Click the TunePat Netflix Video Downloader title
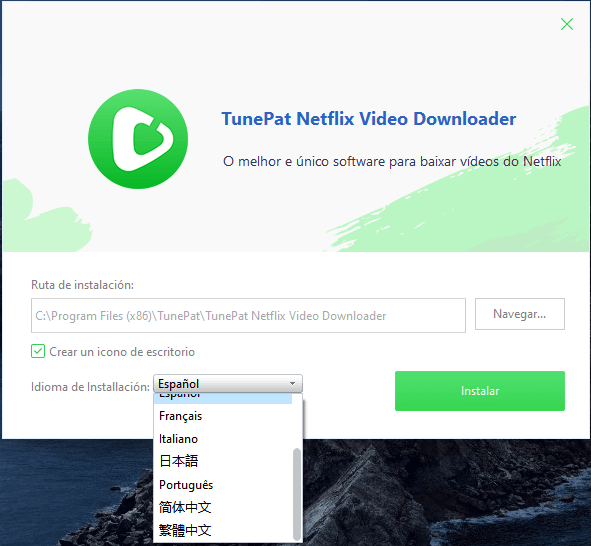Viewport: 591px width, 546px height. pos(369,119)
